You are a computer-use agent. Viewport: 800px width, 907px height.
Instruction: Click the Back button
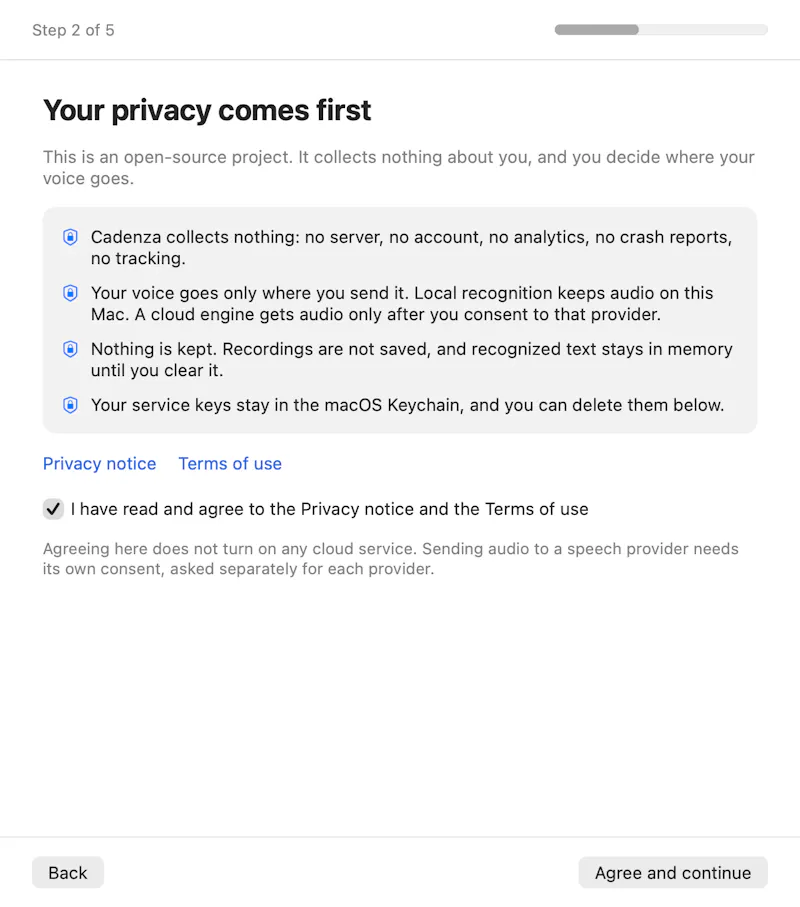click(x=68, y=872)
